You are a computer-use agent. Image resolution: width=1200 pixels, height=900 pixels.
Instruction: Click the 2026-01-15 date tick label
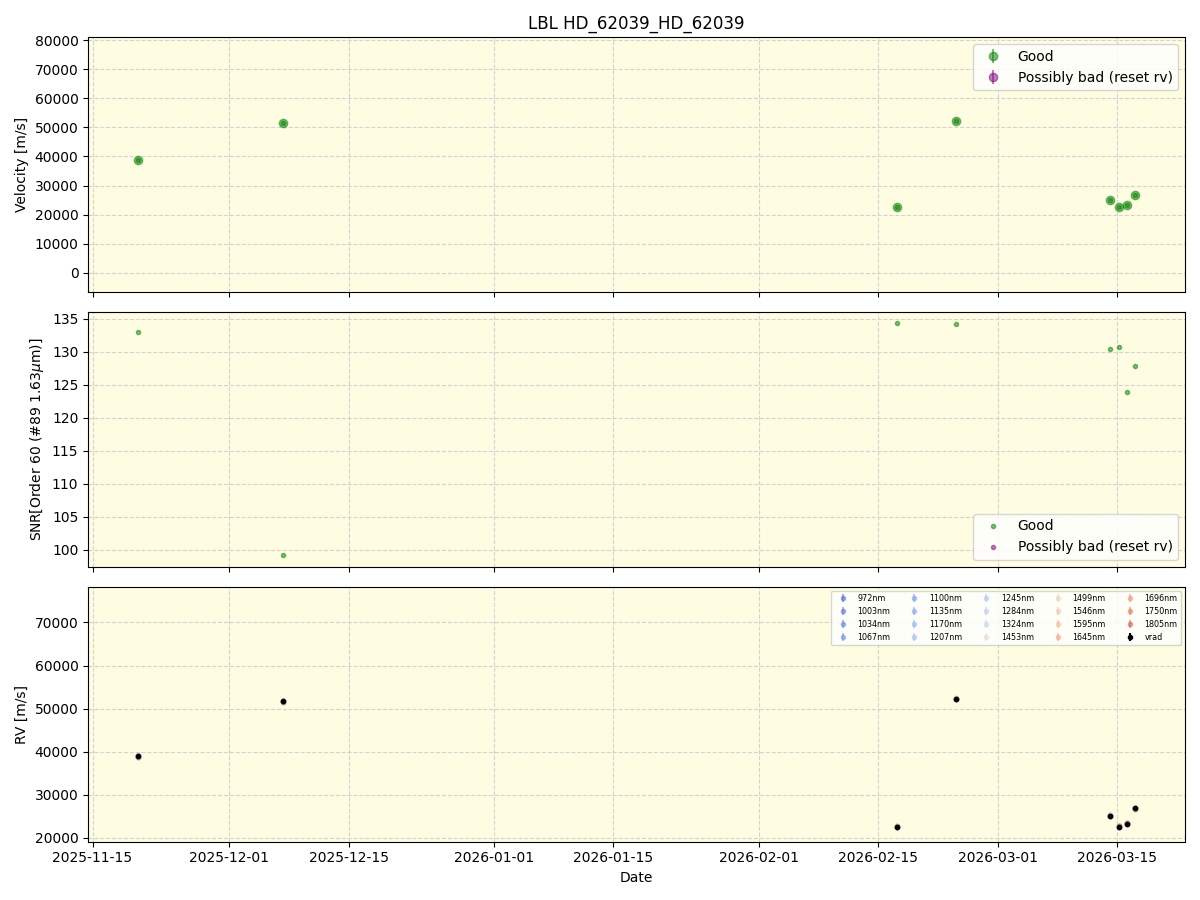(x=613, y=857)
